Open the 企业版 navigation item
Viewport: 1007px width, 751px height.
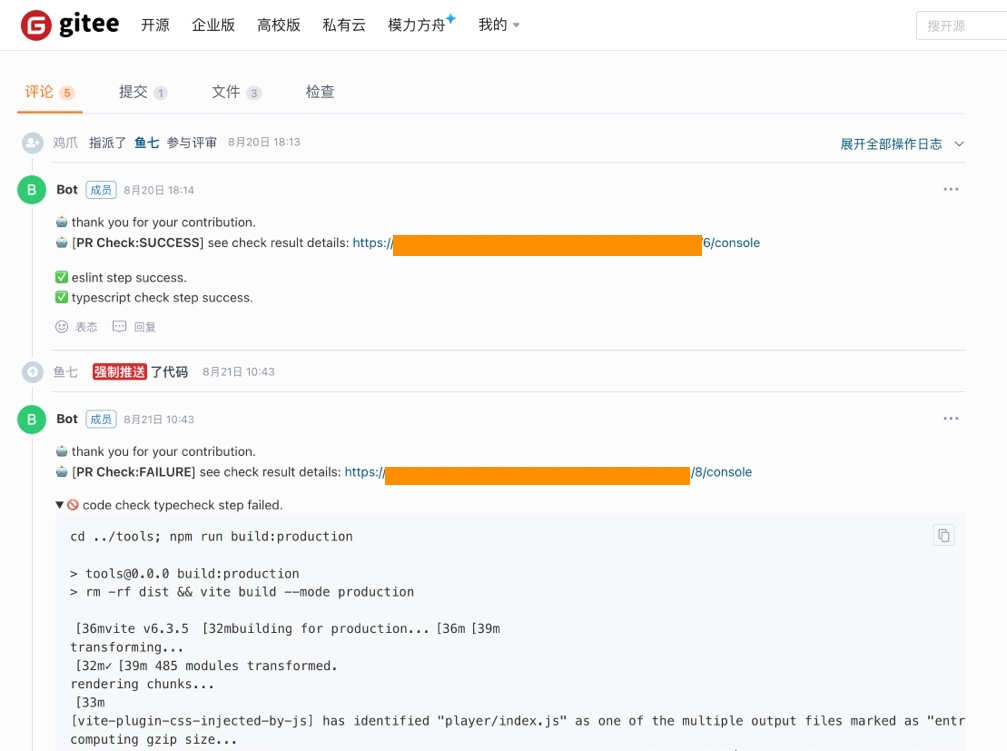pos(213,25)
